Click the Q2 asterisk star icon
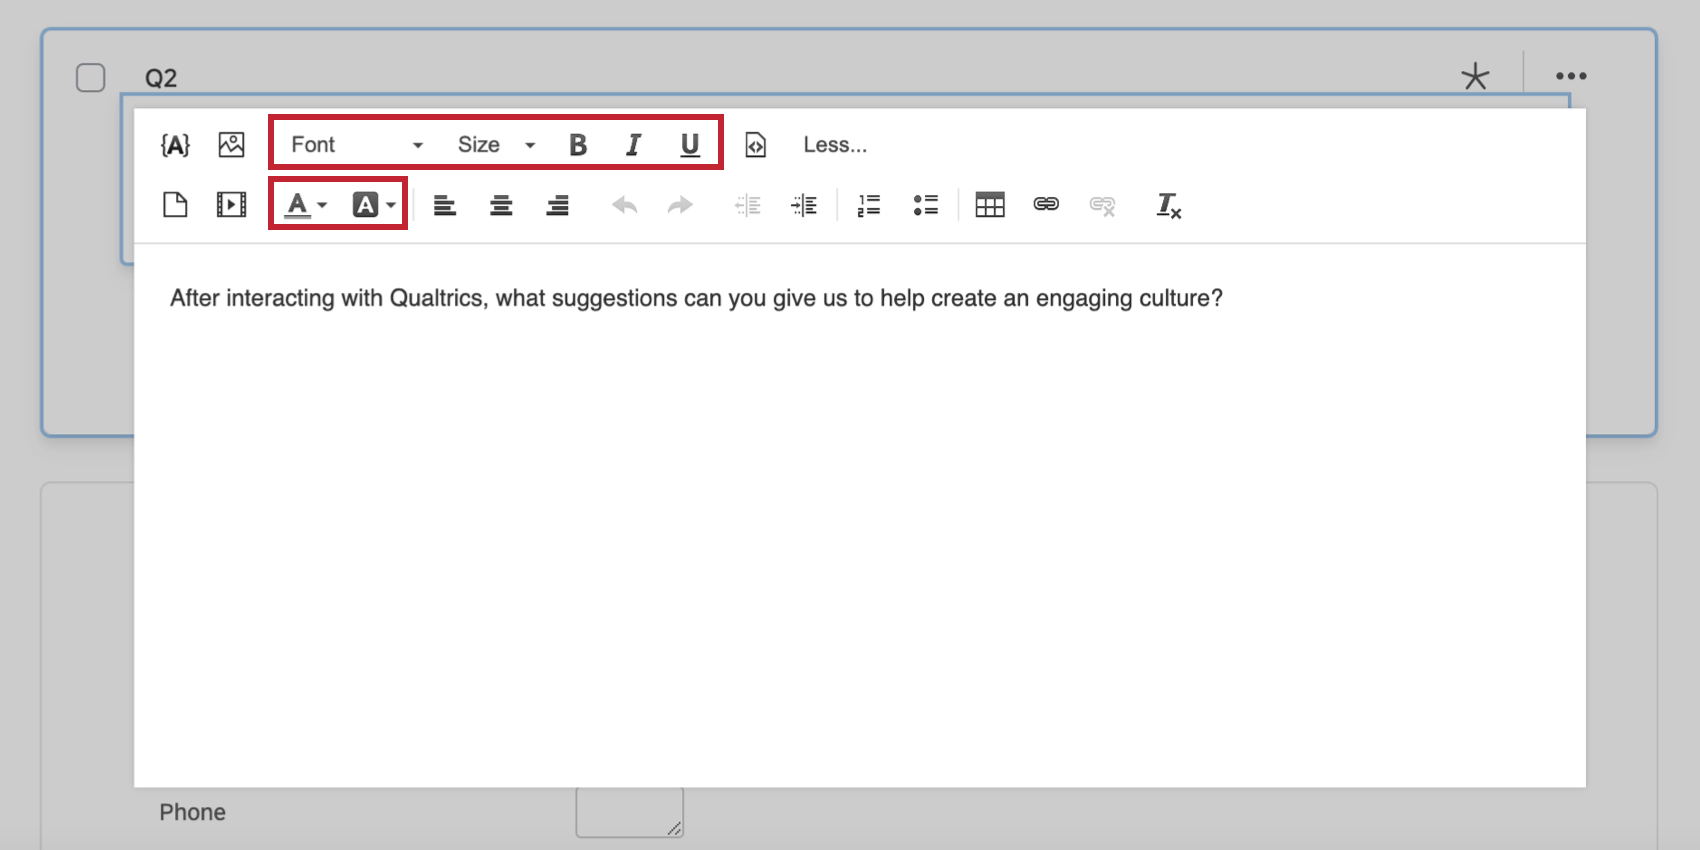 coord(1475,76)
